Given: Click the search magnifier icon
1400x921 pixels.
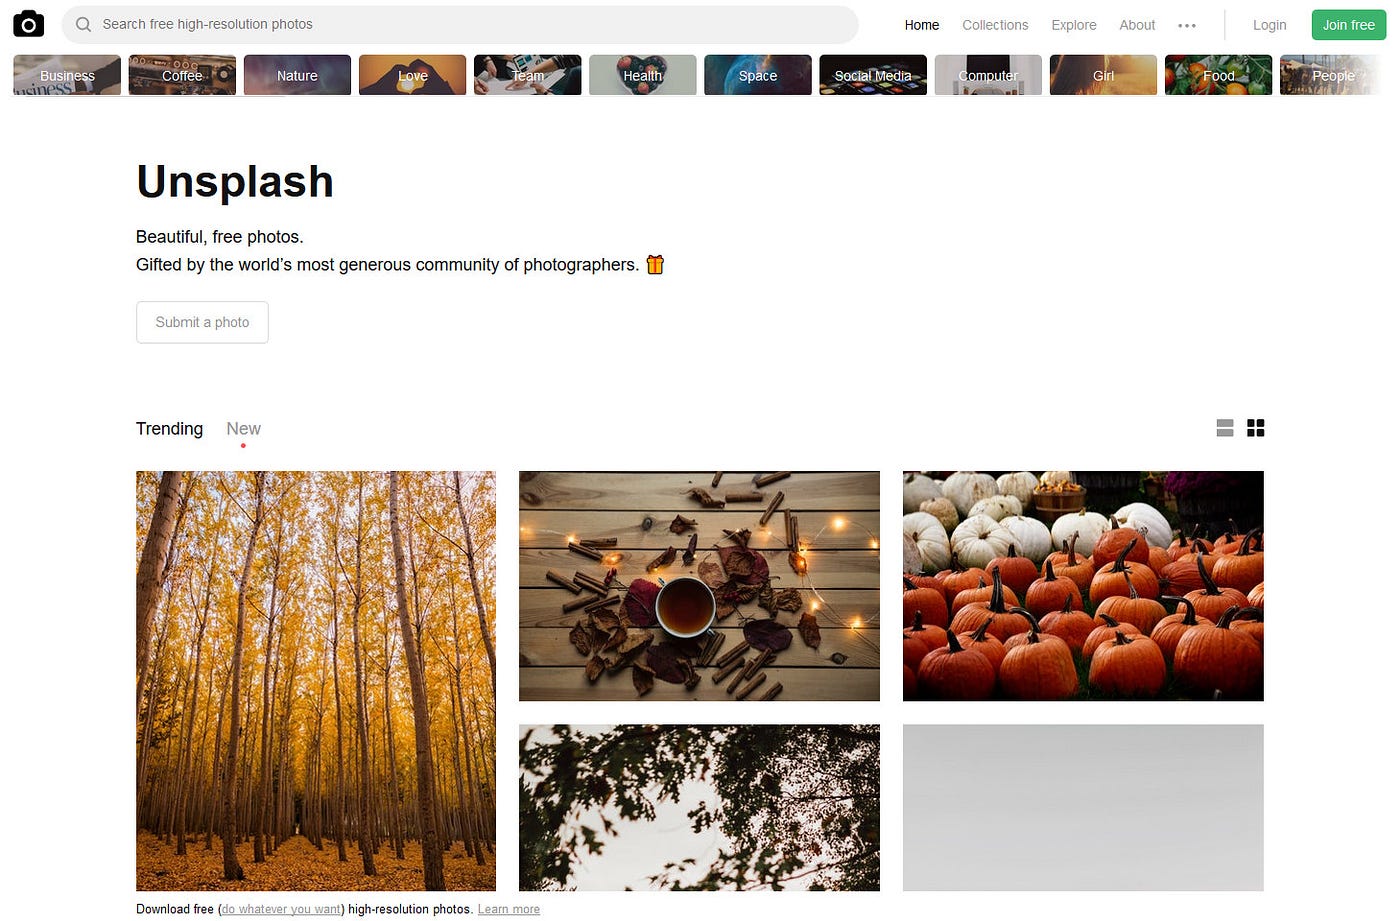Looking at the screenshot, I should point(84,24).
